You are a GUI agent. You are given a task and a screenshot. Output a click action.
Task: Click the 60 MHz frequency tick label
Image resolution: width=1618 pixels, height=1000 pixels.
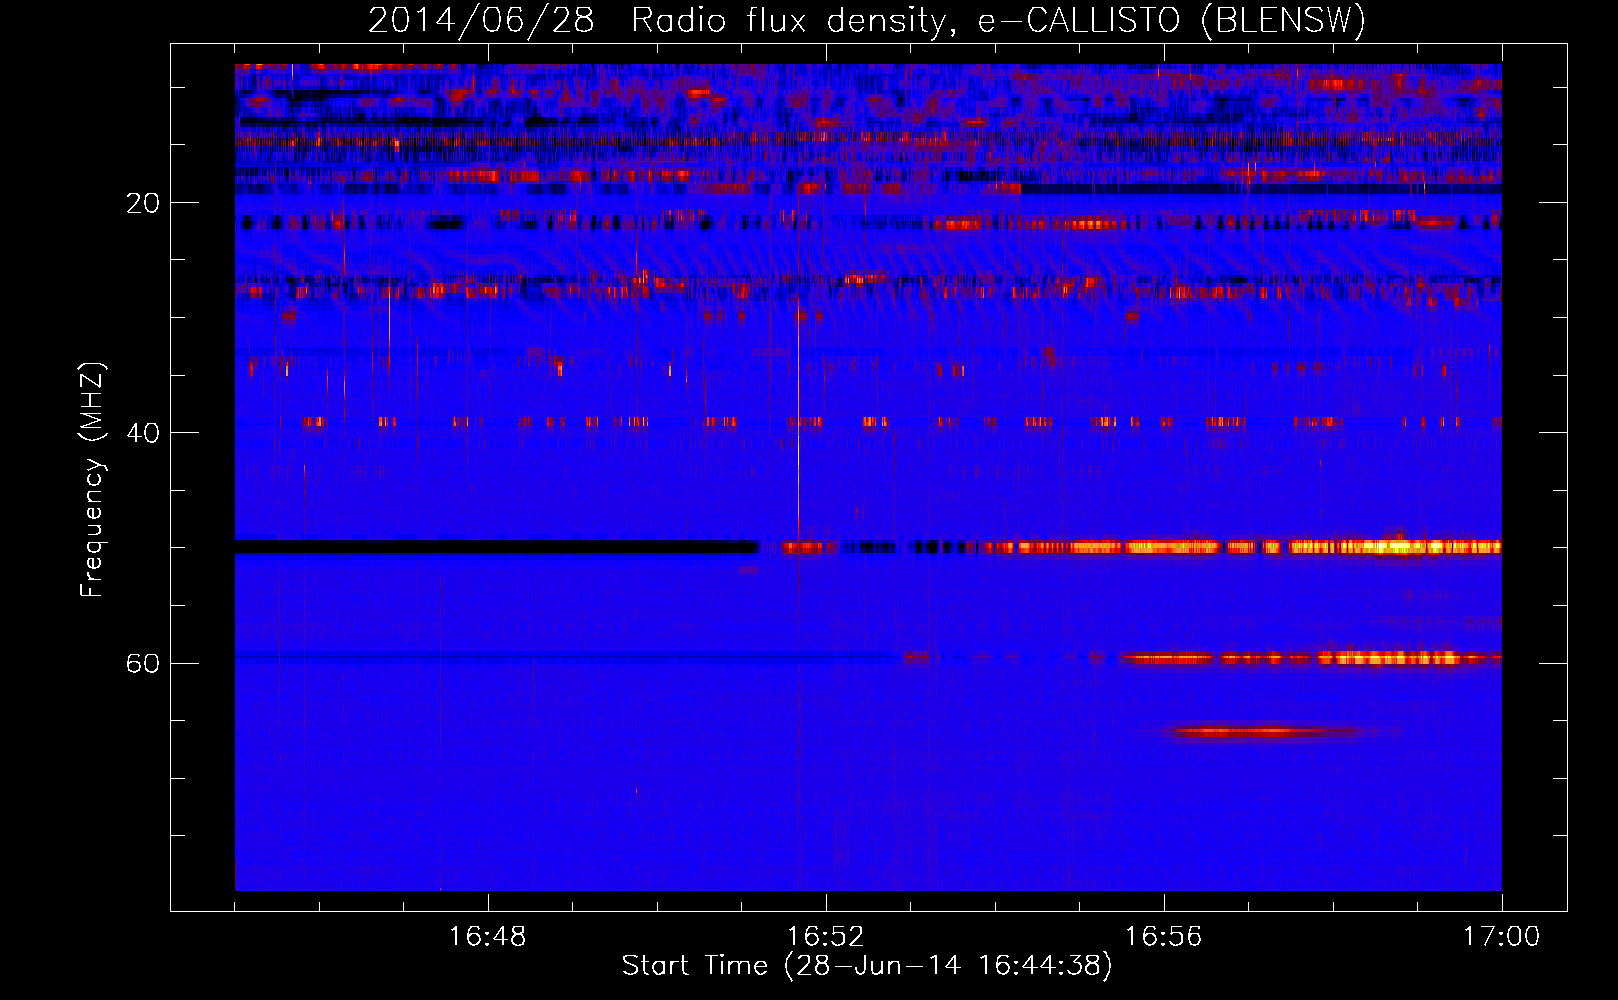(x=143, y=664)
